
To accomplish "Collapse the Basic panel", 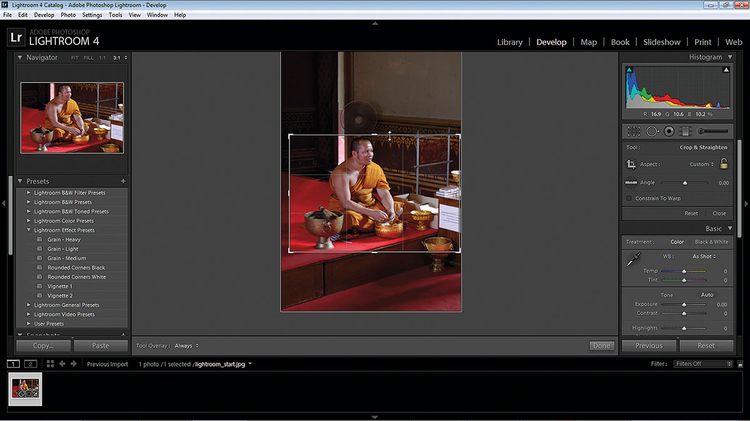I will click(x=730, y=229).
